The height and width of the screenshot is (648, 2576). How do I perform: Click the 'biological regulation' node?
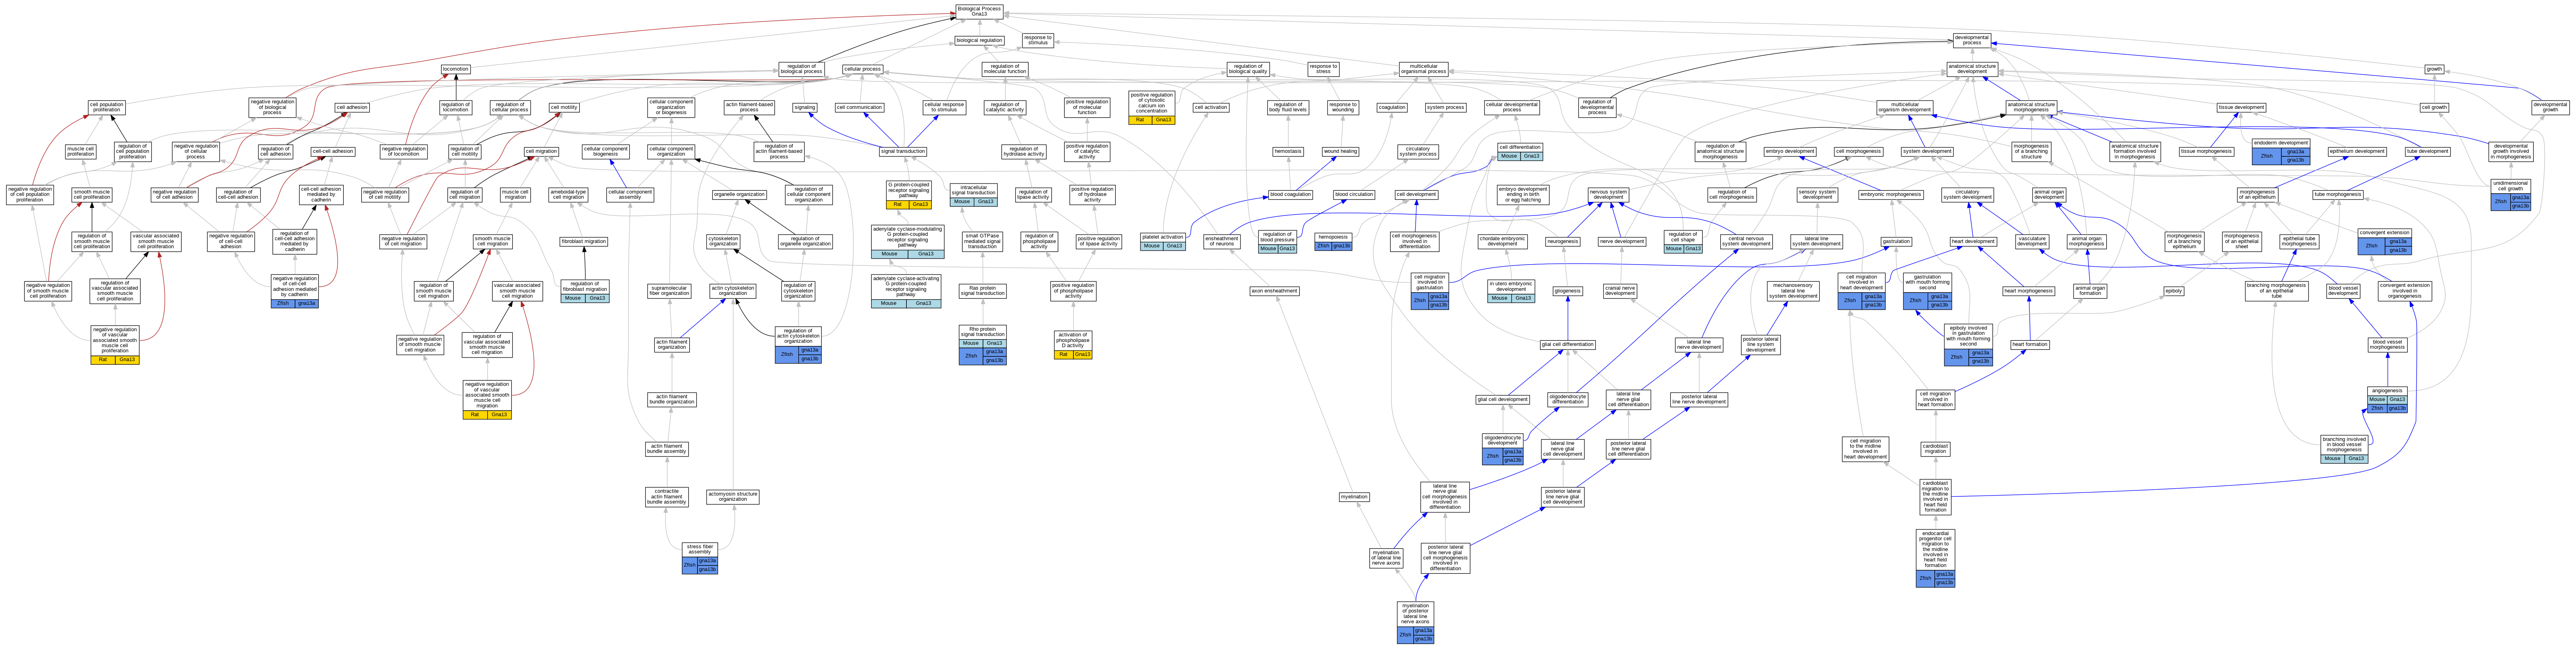pyautogui.click(x=979, y=41)
